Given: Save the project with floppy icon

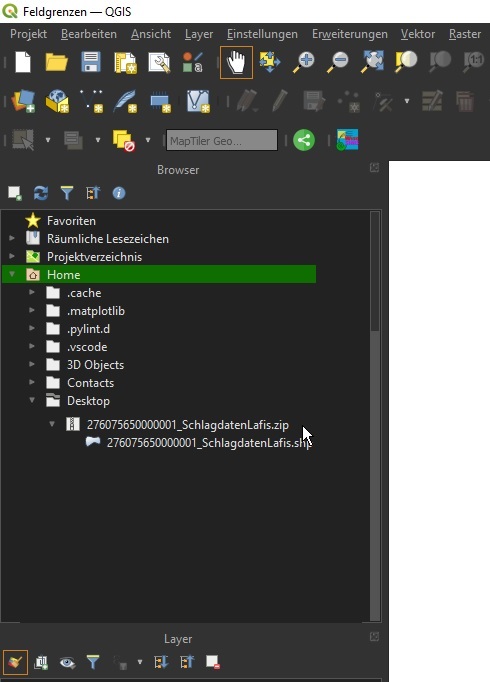Looking at the screenshot, I should tap(91, 62).
